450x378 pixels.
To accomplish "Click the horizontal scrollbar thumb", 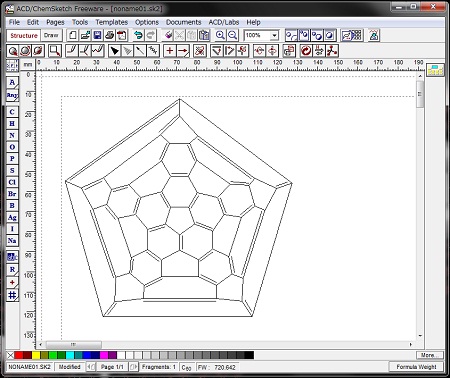I will tap(74, 344).
